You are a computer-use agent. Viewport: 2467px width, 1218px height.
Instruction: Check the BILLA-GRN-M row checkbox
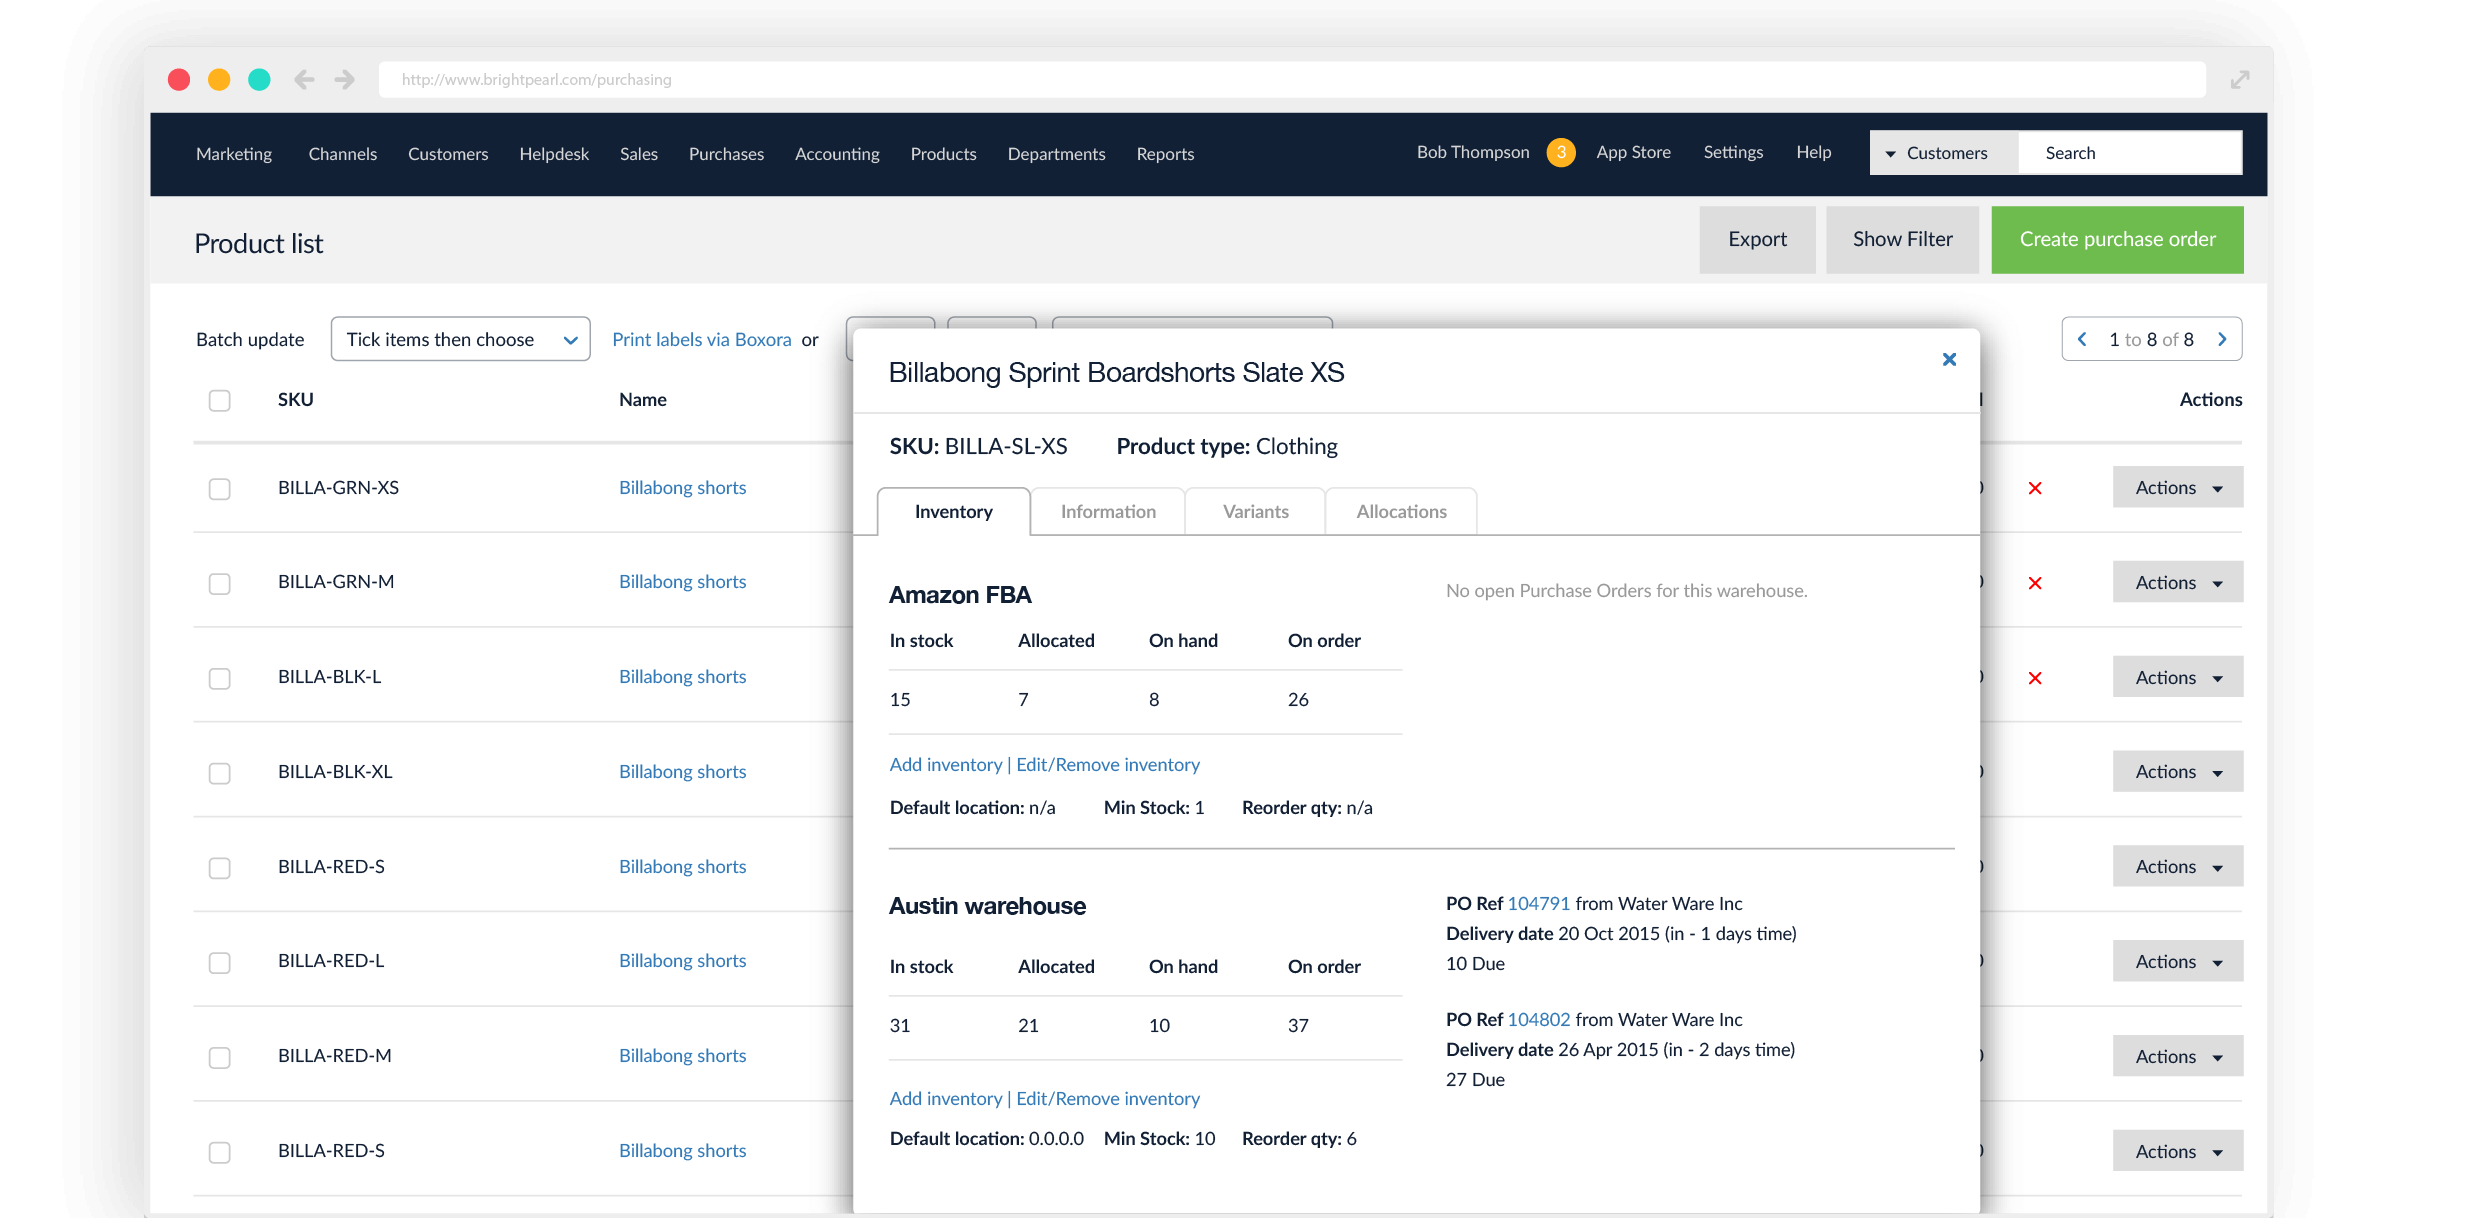pos(219,584)
